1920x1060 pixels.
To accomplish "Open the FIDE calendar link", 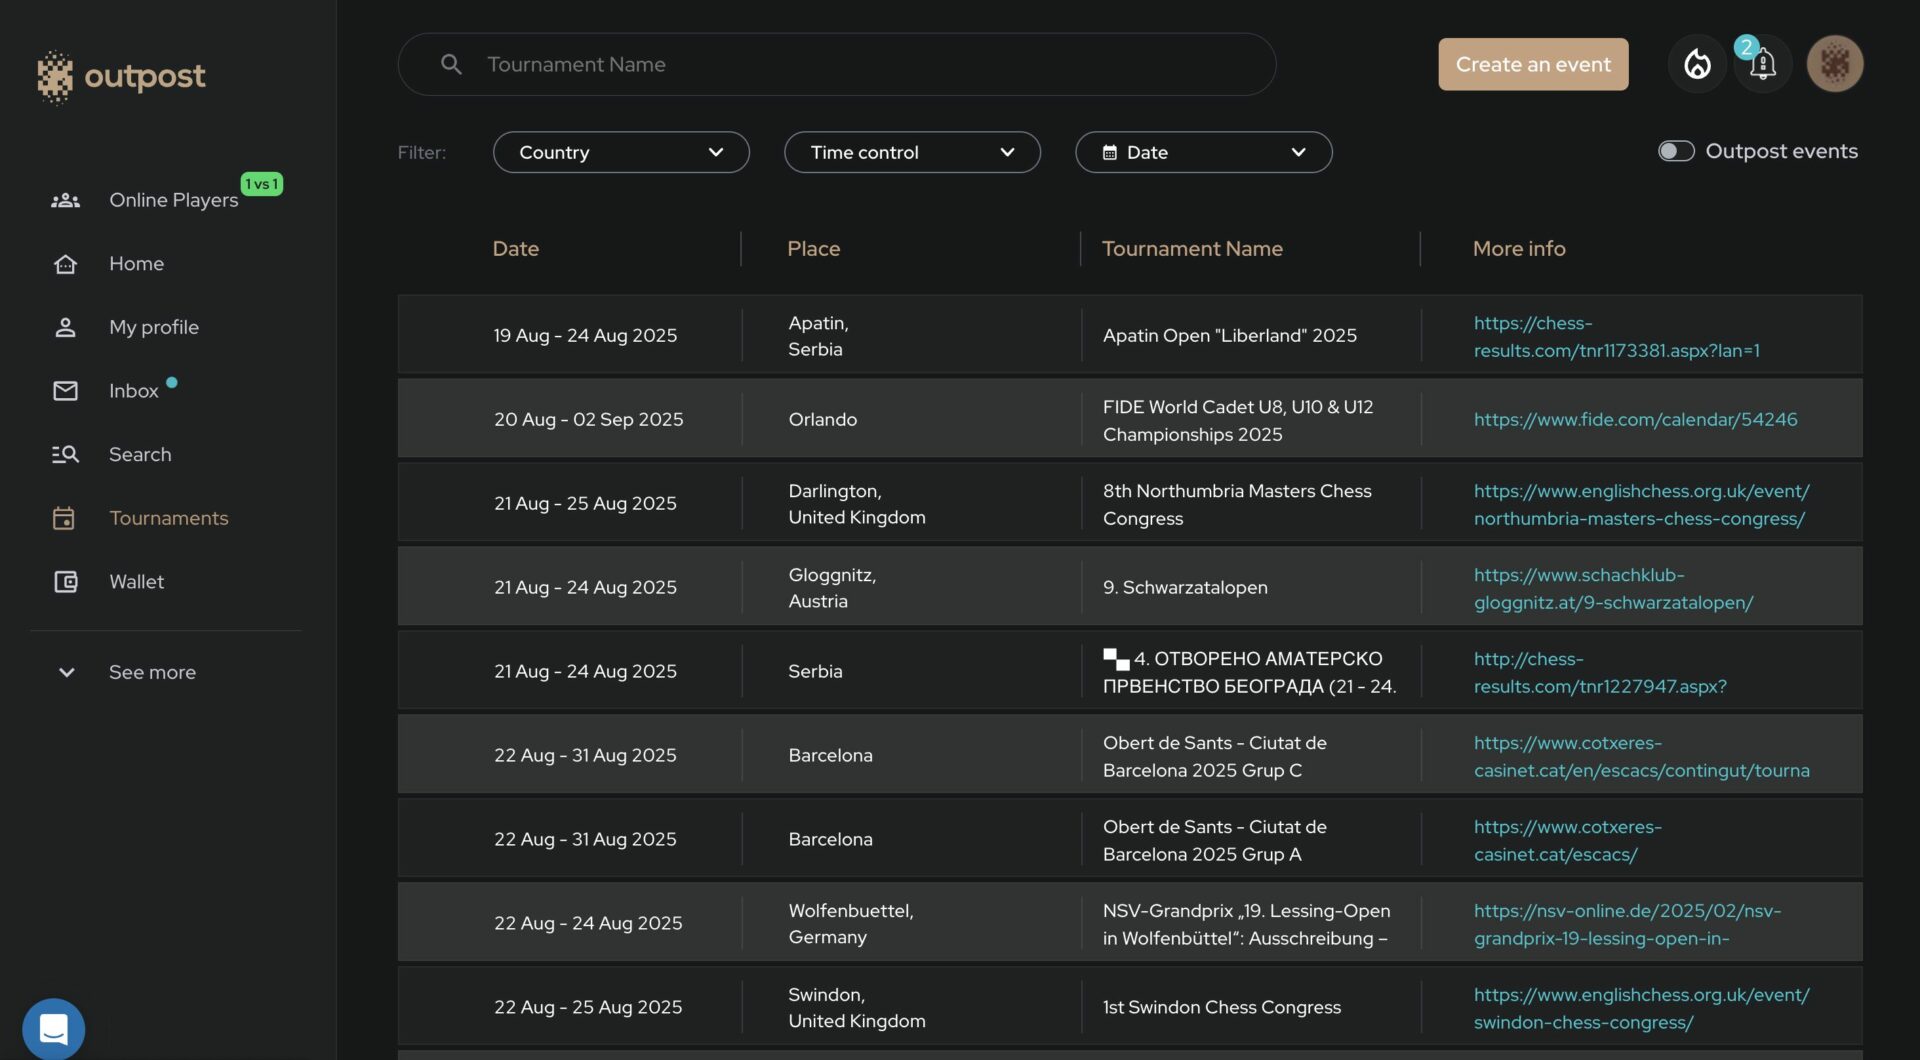I will (x=1635, y=419).
